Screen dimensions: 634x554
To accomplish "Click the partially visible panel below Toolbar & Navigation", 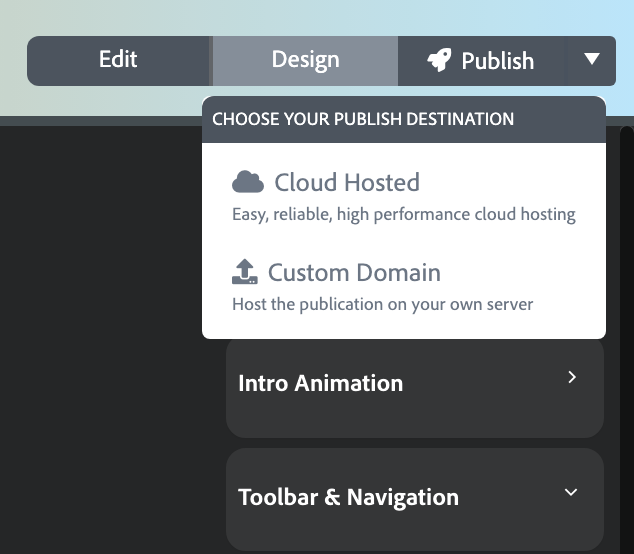I will [x=414, y=551].
